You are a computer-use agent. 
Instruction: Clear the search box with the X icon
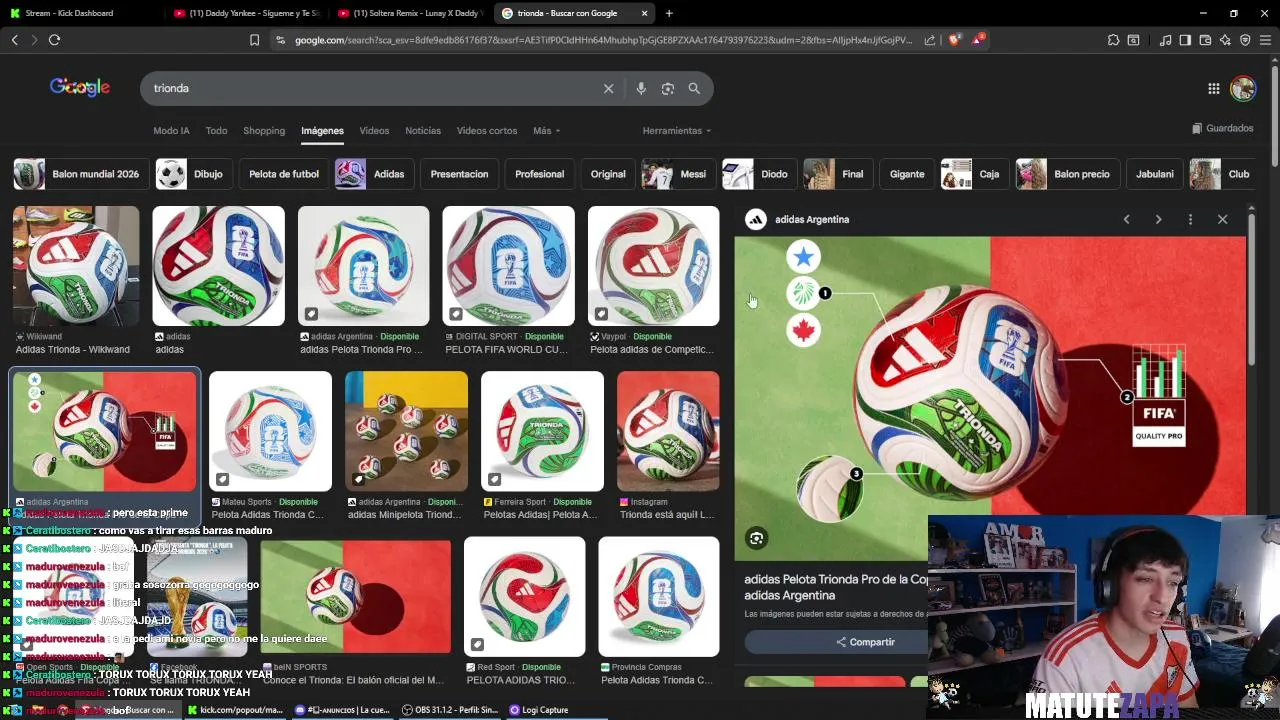pos(608,88)
